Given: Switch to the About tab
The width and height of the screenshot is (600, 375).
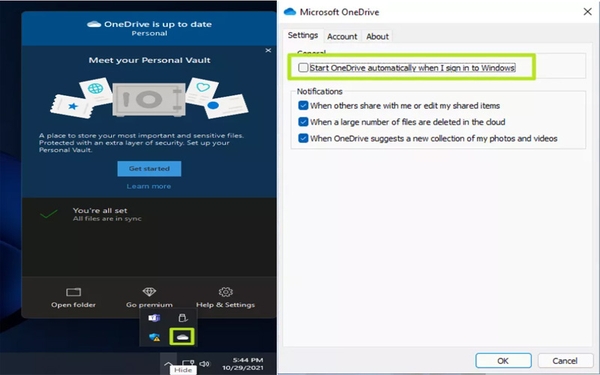Looking at the screenshot, I should (x=377, y=36).
